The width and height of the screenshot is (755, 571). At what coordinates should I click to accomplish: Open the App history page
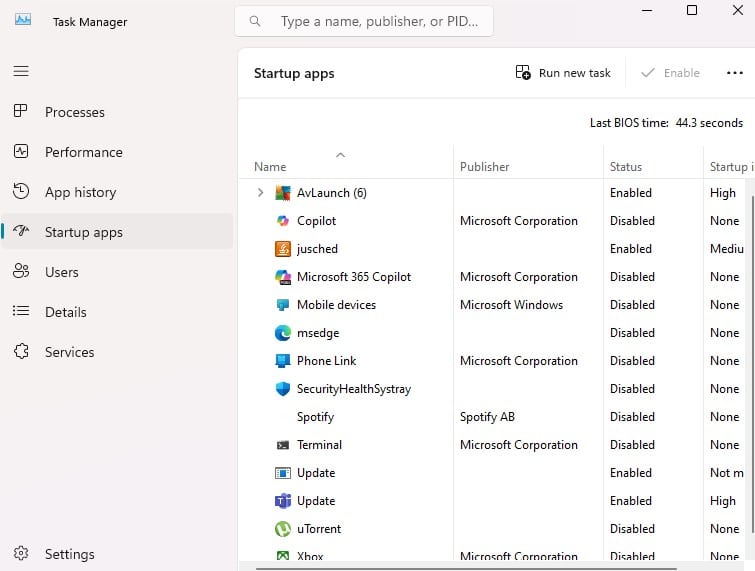[x=117, y=192]
